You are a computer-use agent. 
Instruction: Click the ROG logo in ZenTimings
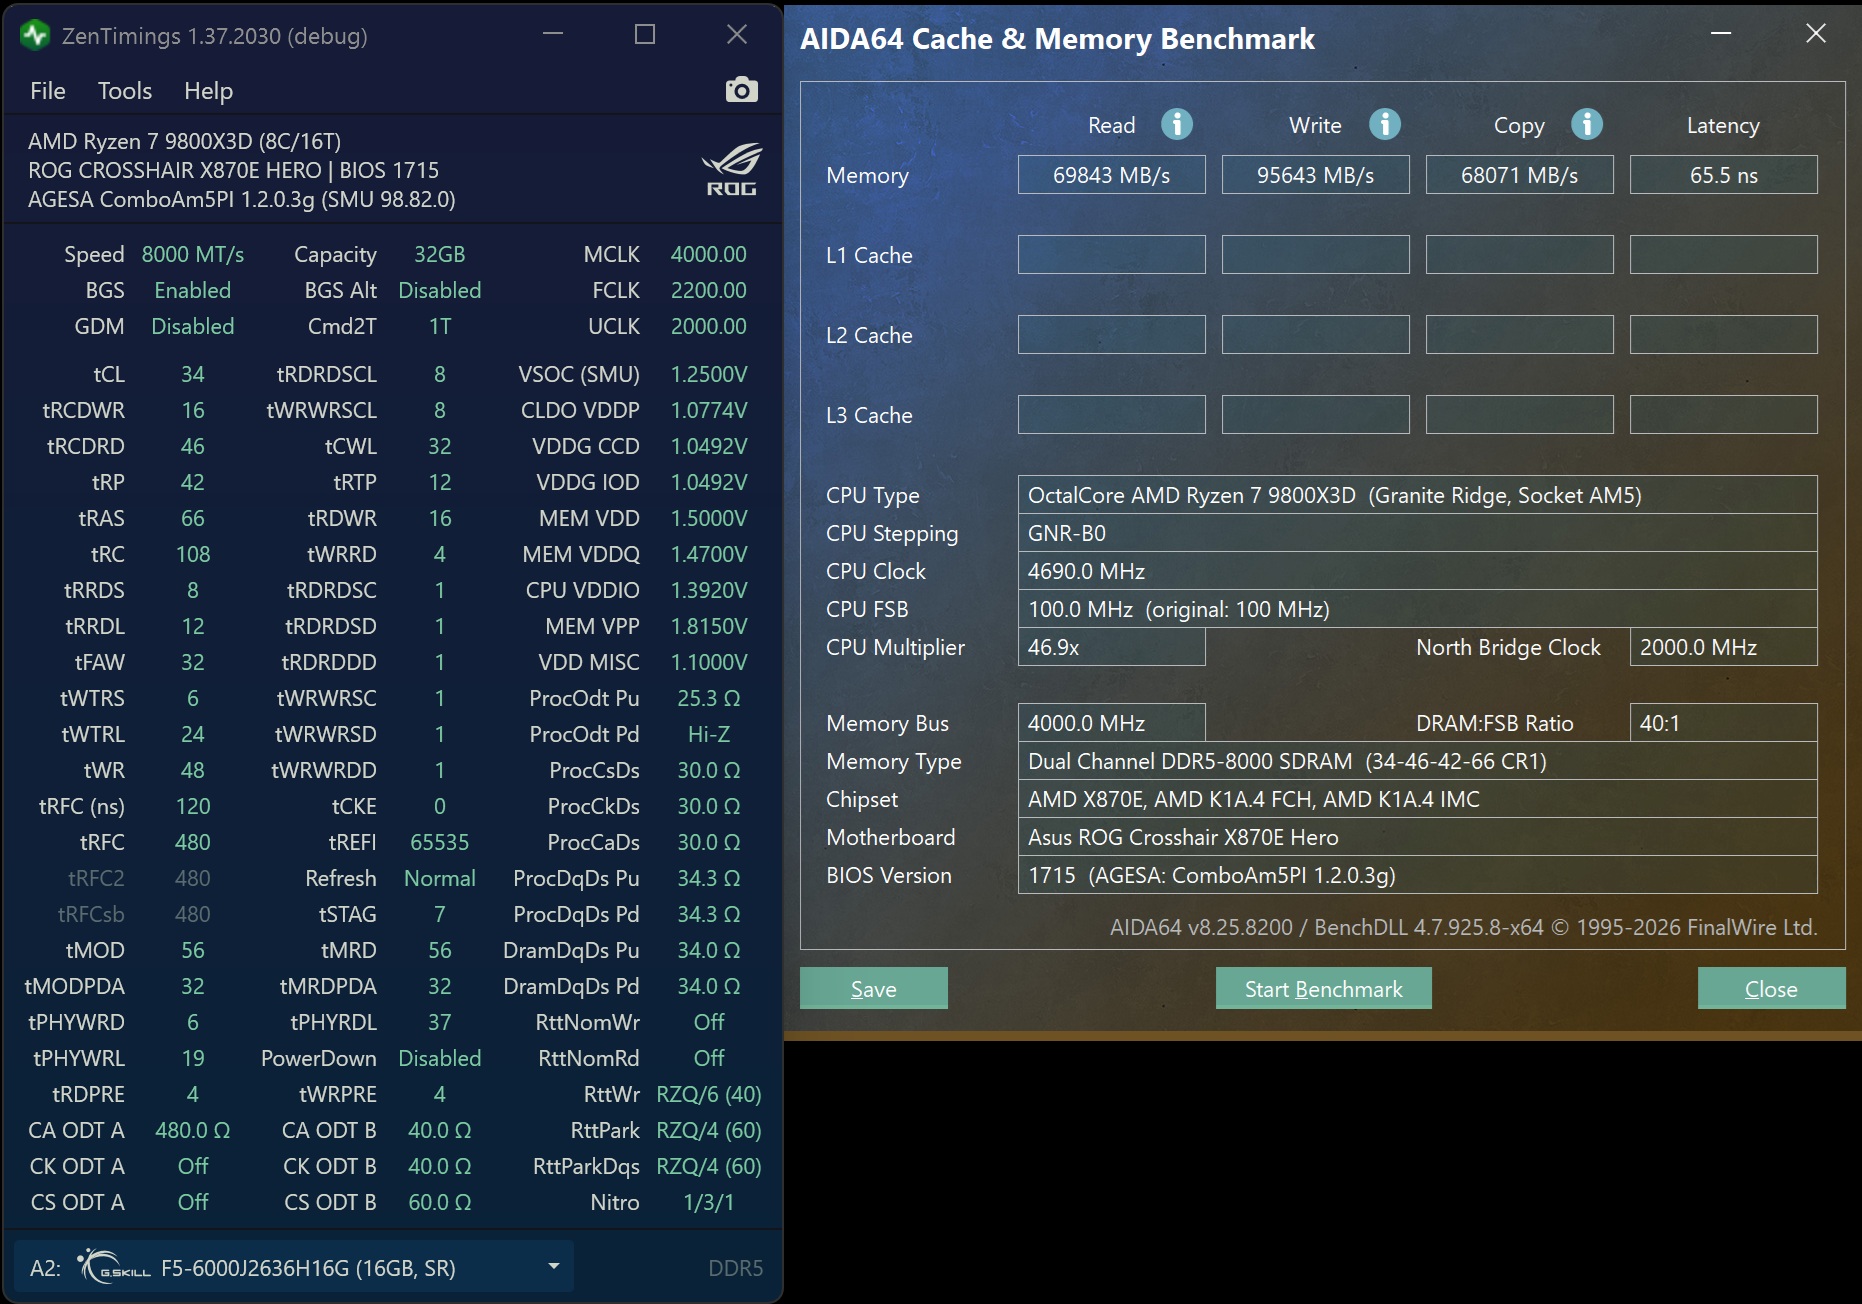click(x=732, y=170)
